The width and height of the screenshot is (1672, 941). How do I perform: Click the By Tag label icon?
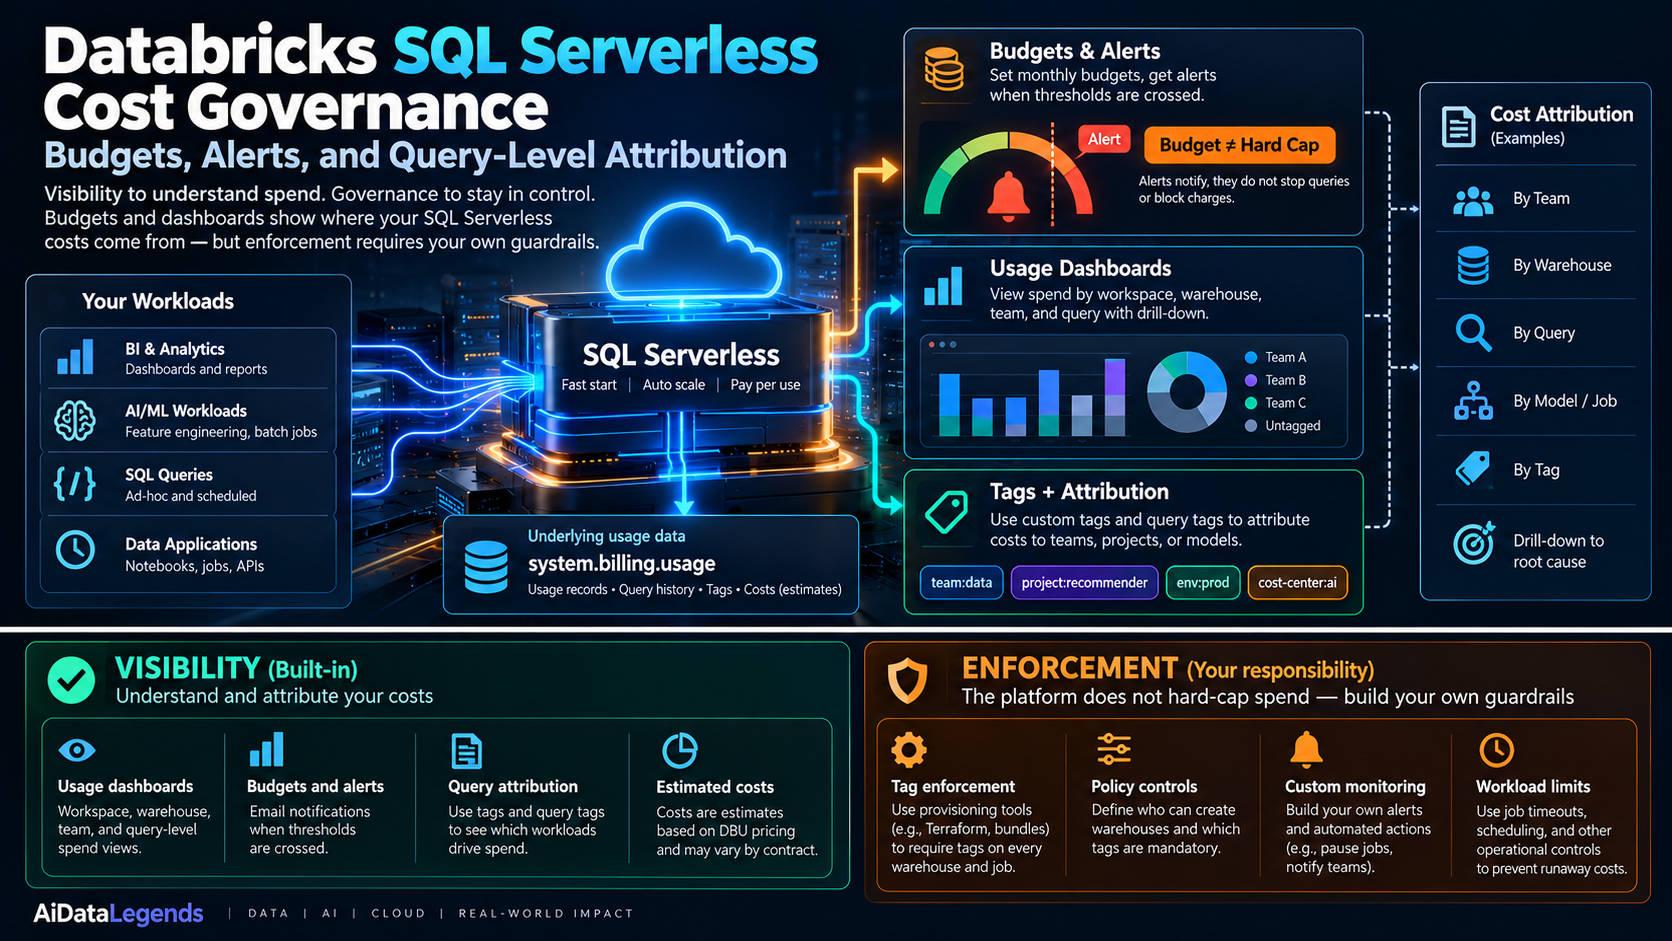pyautogui.click(x=1473, y=468)
